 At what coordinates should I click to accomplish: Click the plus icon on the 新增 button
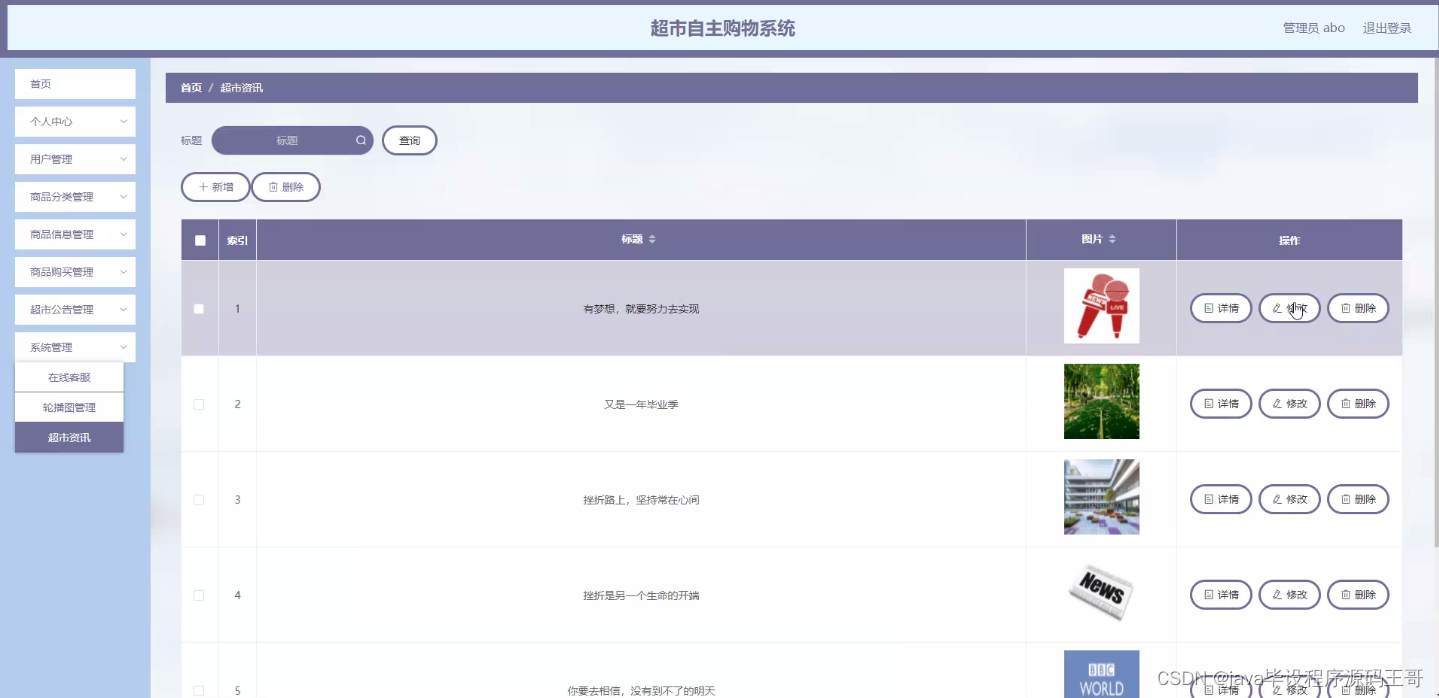click(x=203, y=186)
